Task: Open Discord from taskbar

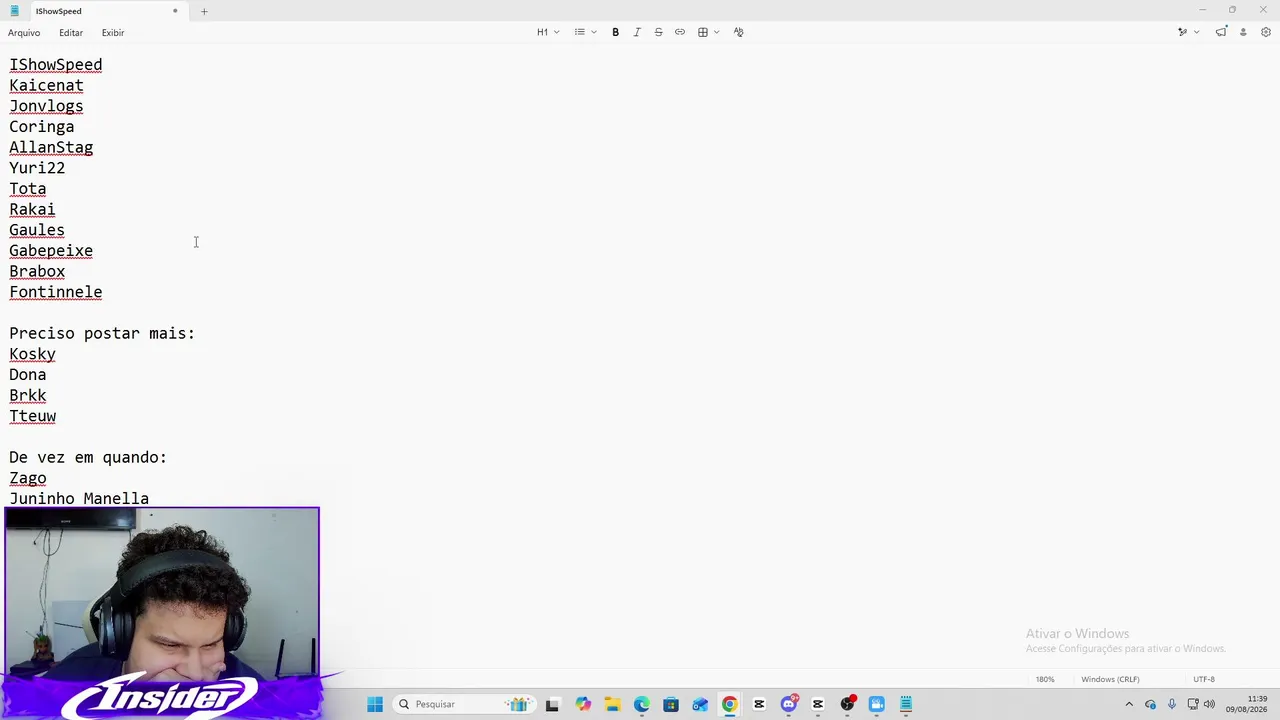Action: pyautogui.click(x=789, y=704)
